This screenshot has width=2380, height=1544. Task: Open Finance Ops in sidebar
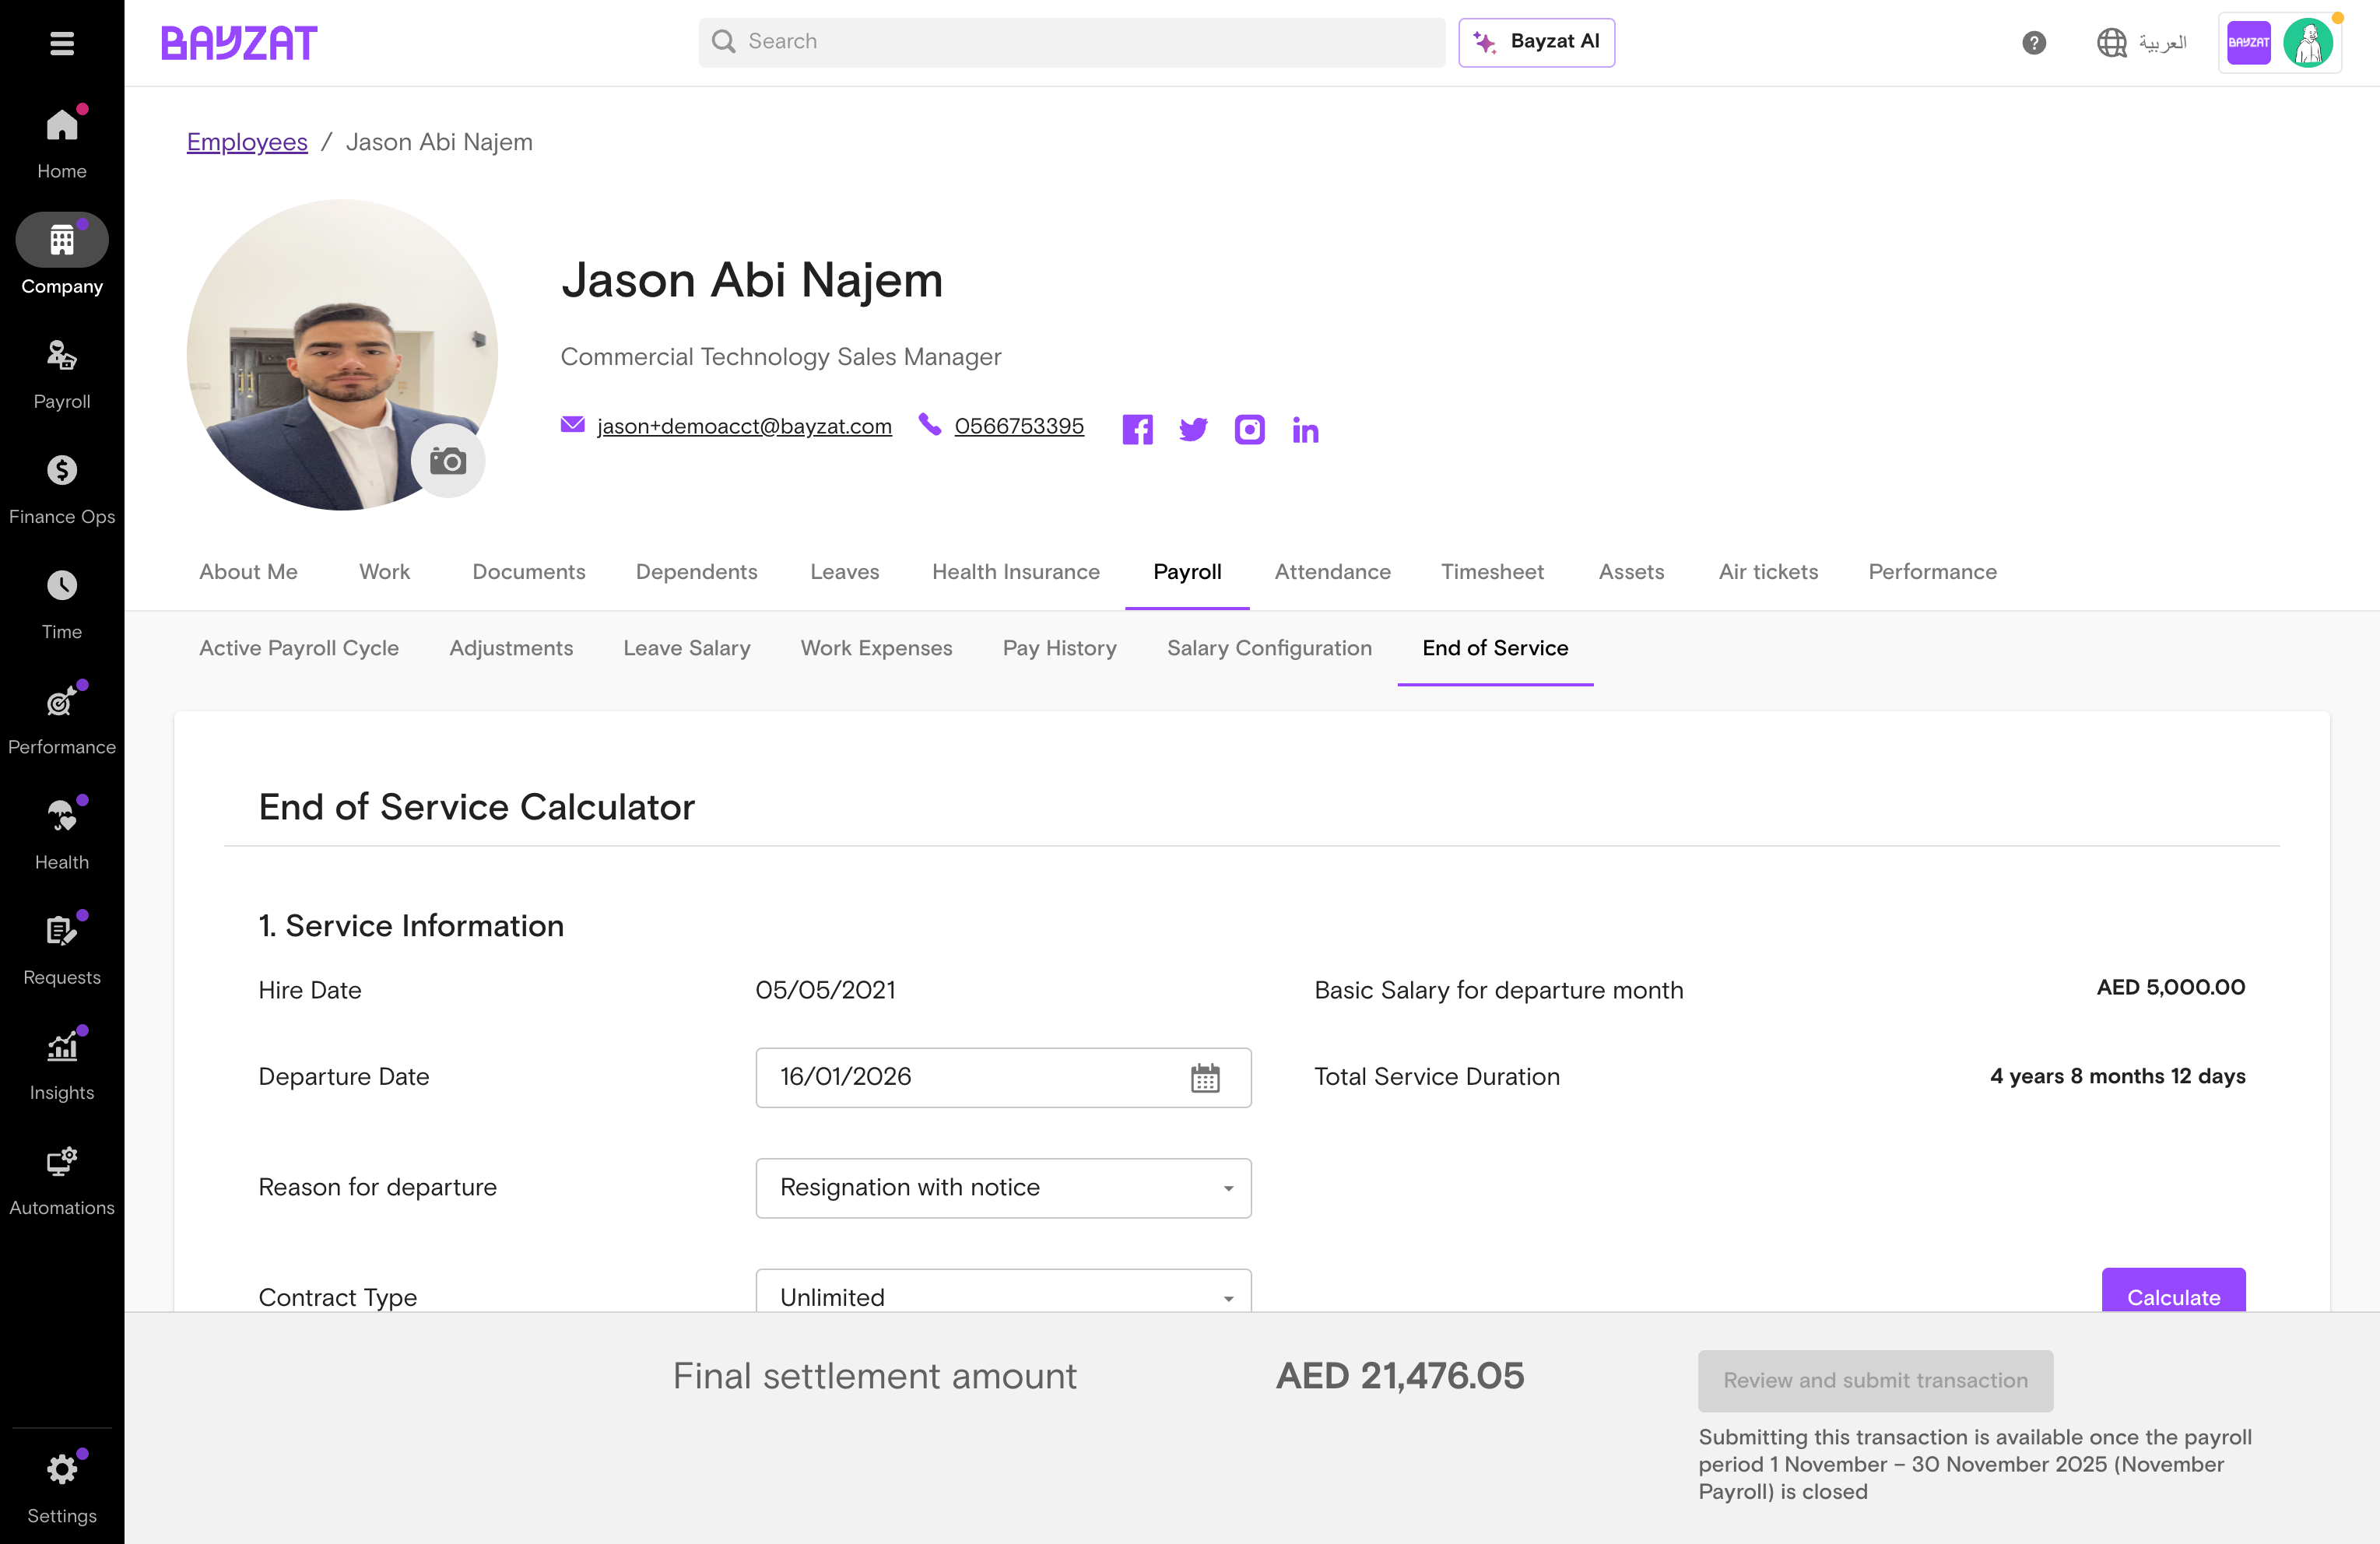(x=62, y=490)
